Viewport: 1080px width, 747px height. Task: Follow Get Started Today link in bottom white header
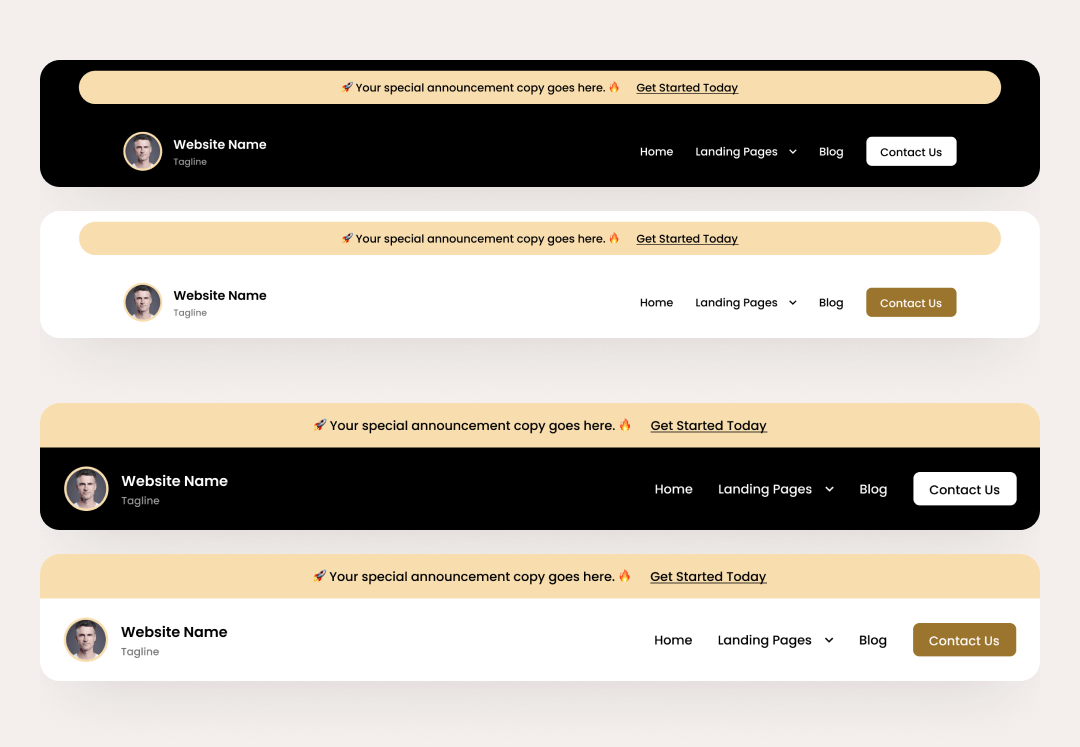point(708,576)
